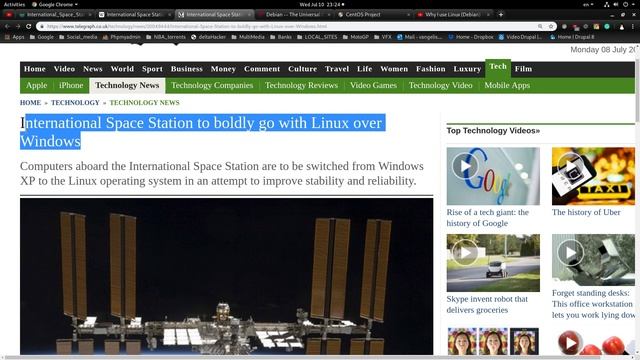Open the Home section in the navigation
The image size is (640, 360).
point(35,69)
